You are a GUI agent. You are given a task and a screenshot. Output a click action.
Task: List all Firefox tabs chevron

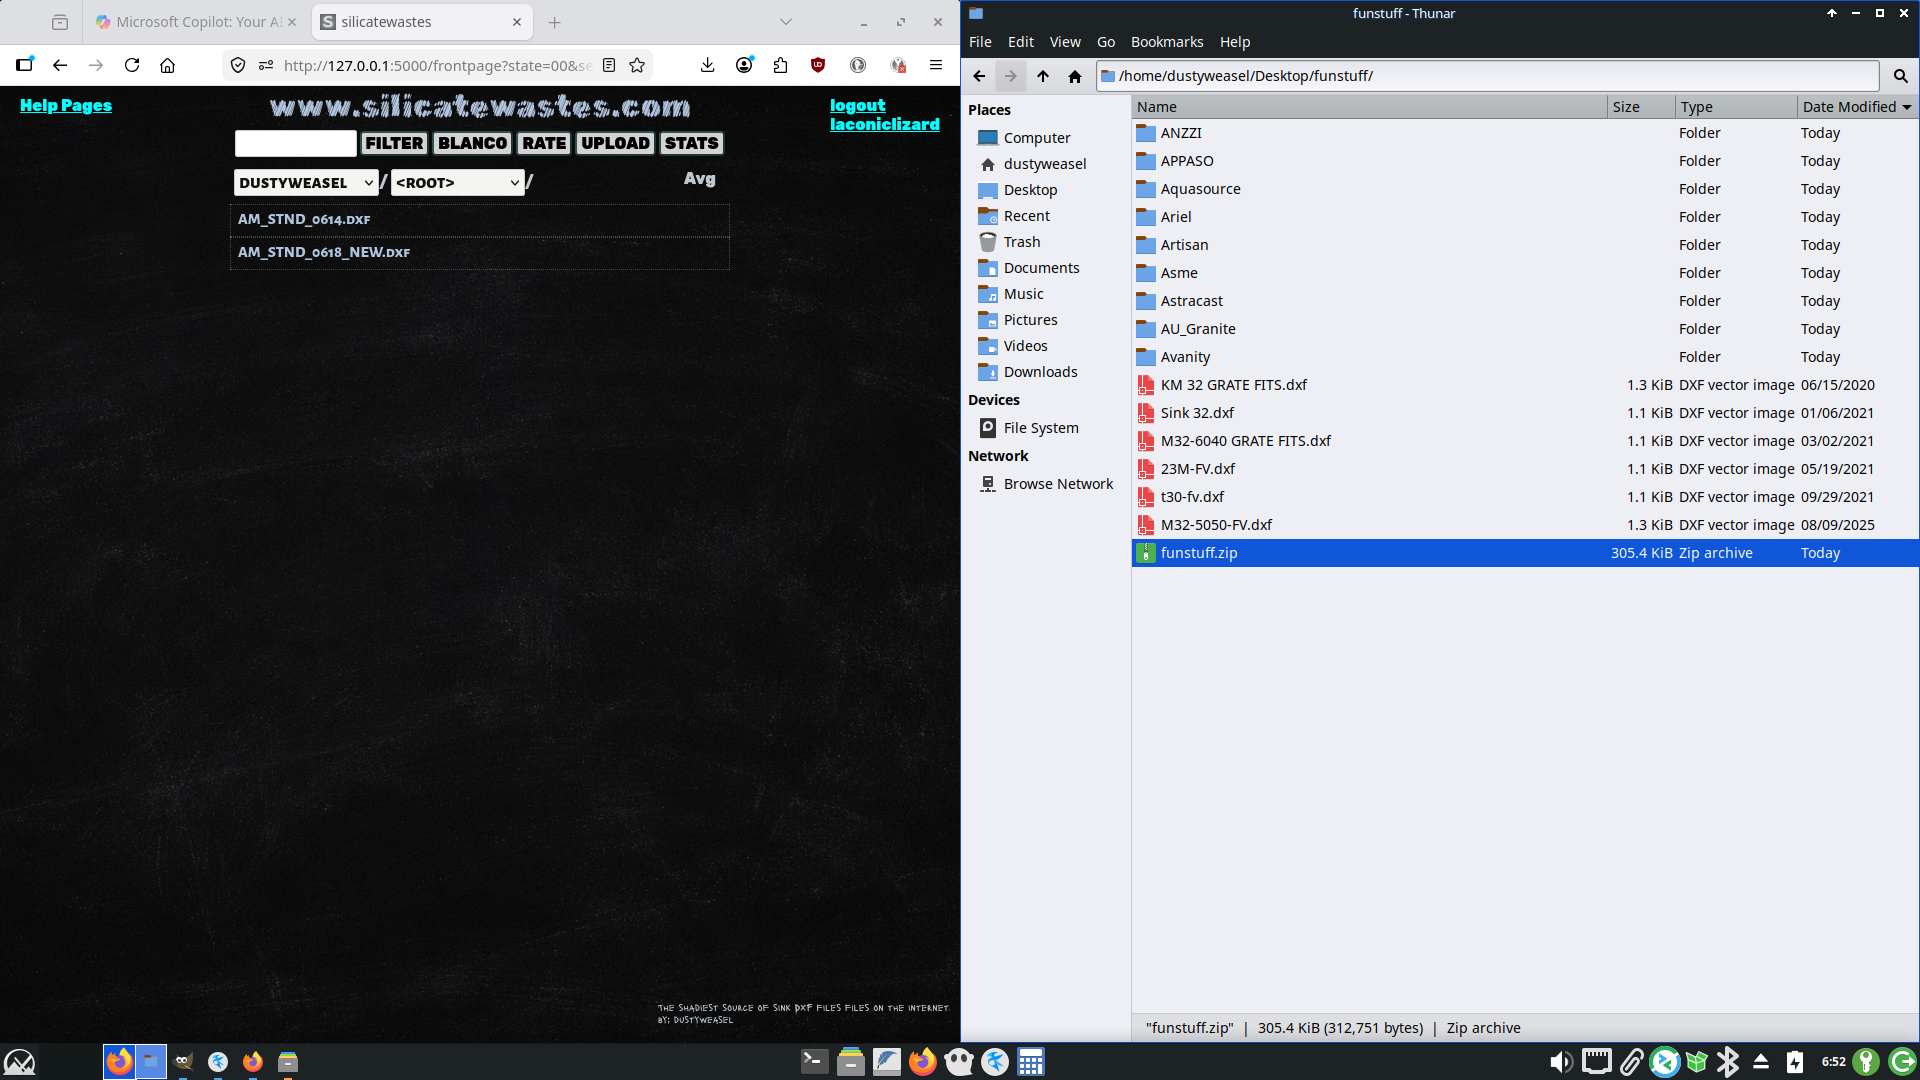pyautogui.click(x=786, y=22)
